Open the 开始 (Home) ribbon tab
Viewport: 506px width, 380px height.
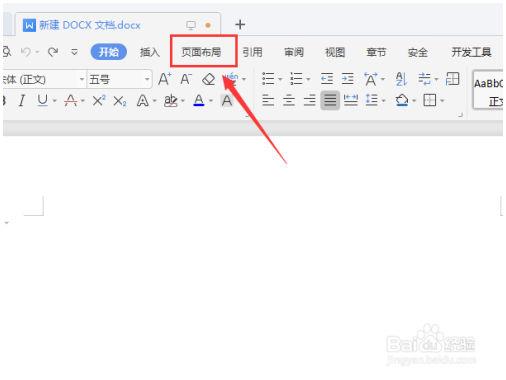109,52
